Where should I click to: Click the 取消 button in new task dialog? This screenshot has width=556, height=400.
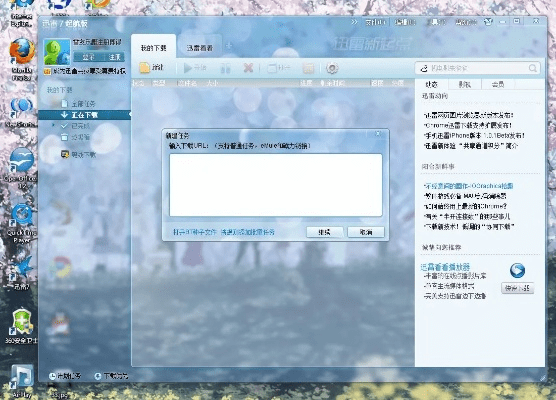click(x=366, y=232)
